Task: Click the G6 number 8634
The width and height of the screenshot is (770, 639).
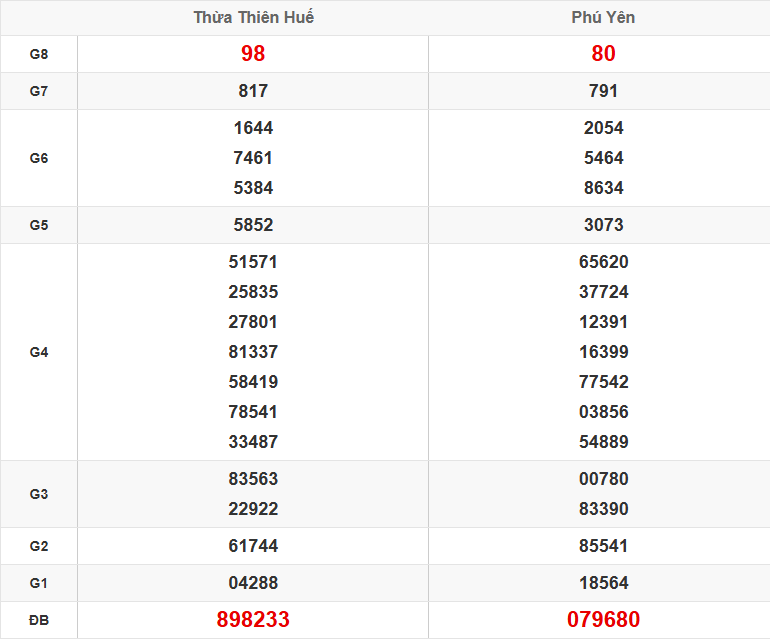Action: (x=603, y=188)
